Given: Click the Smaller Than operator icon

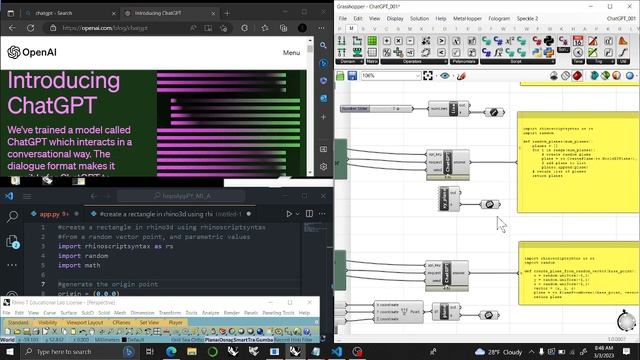Looking at the screenshot, I should pos(441,52).
